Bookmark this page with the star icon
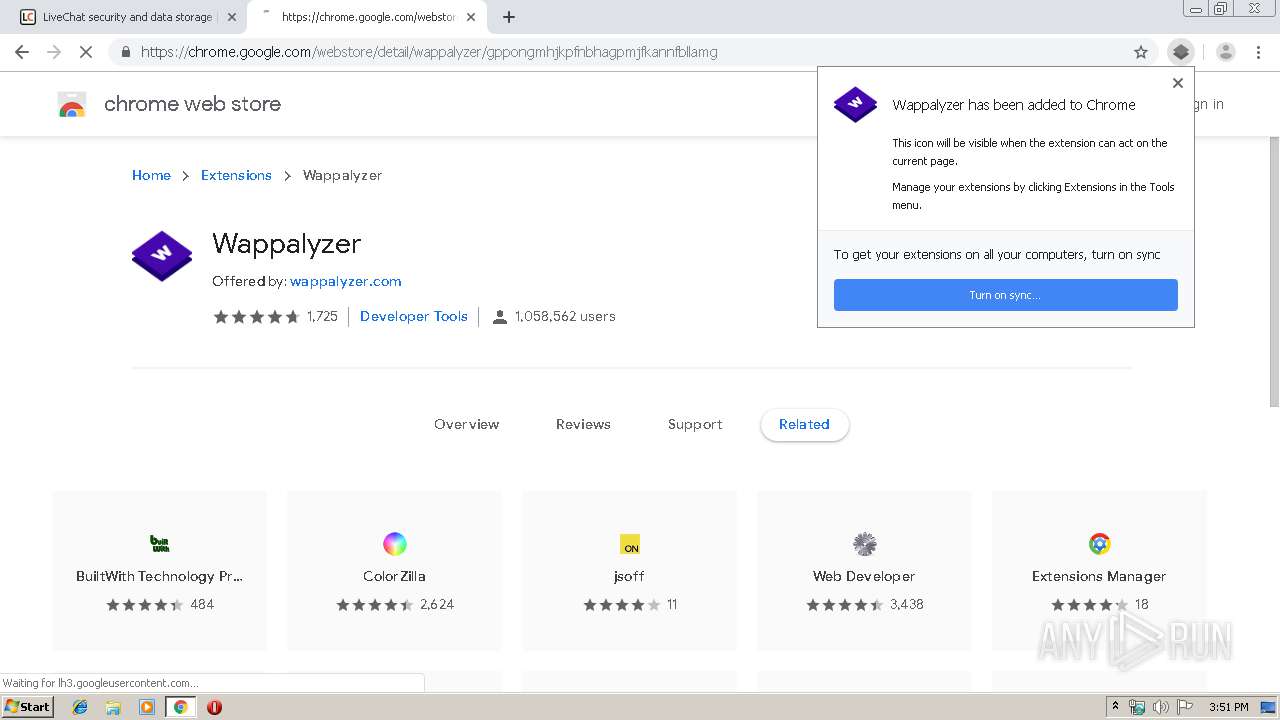Viewport: 1280px width, 720px height. click(x=1141, y=52)
